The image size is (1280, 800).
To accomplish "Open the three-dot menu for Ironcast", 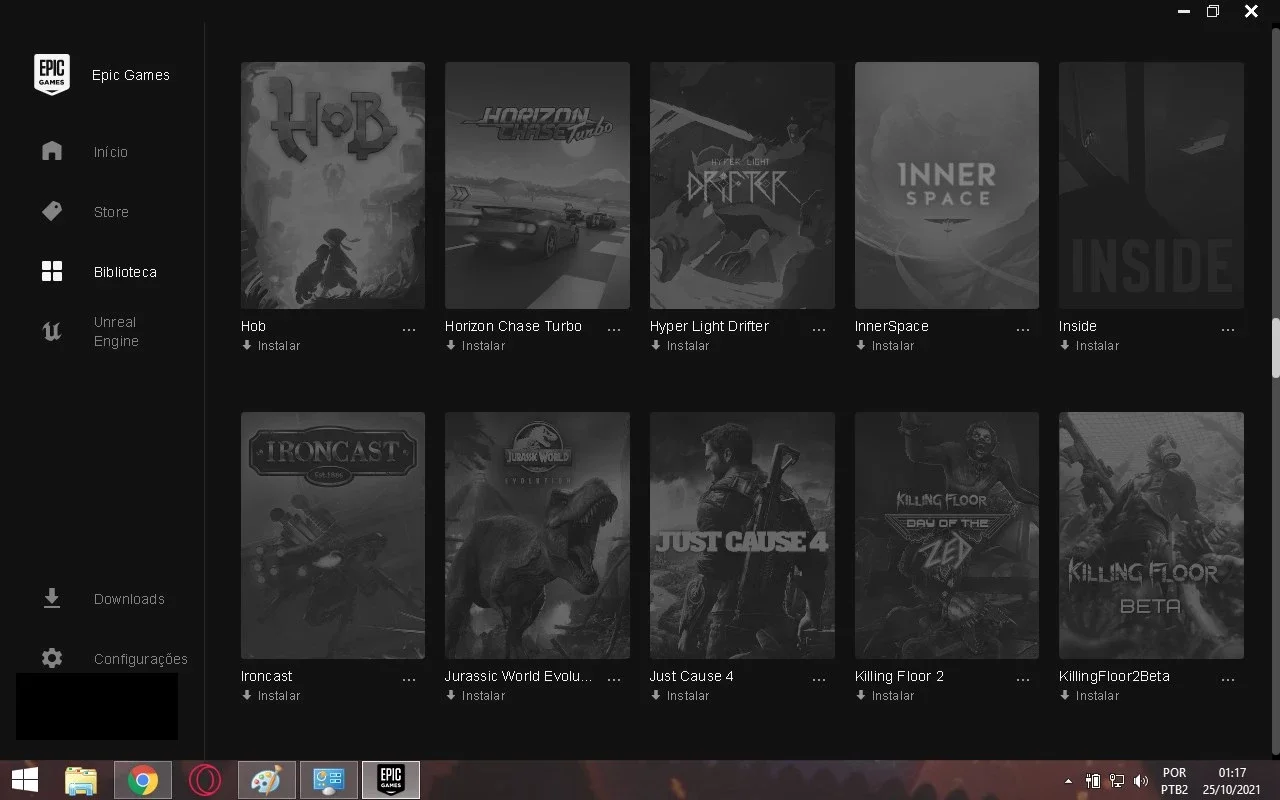I will click(x=409, y=679).
